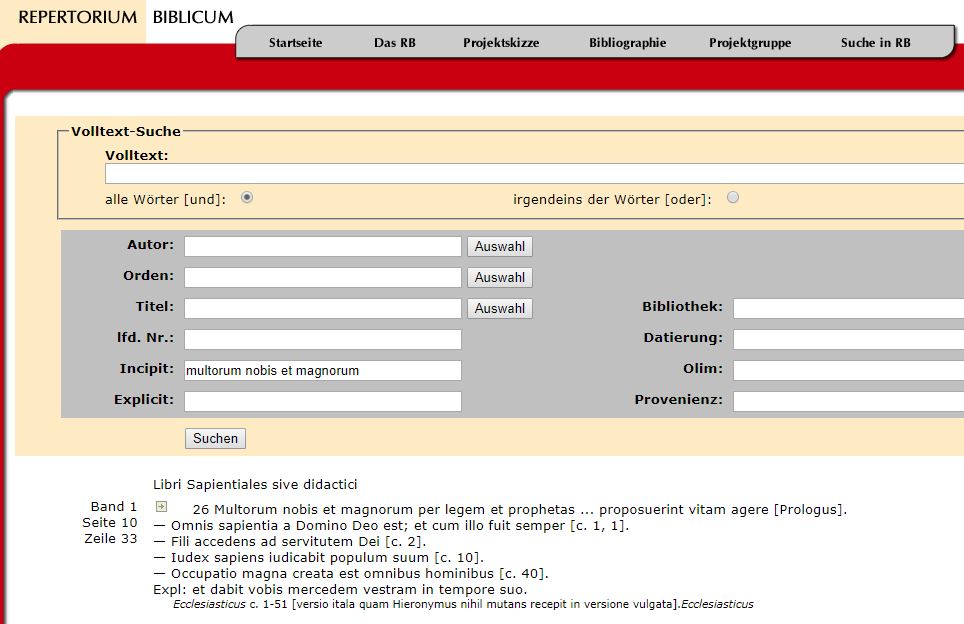Screen dimensions: 964x624
Task: Click the Auswahl button next to Orden
Action: click(x=500, y=277)
